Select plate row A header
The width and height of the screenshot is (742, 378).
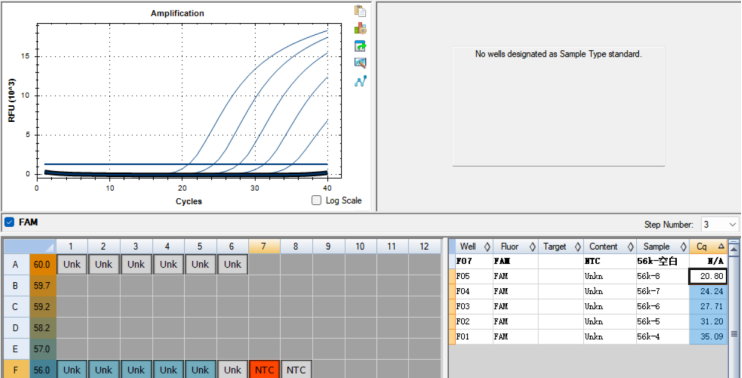(x=16, y=264)
